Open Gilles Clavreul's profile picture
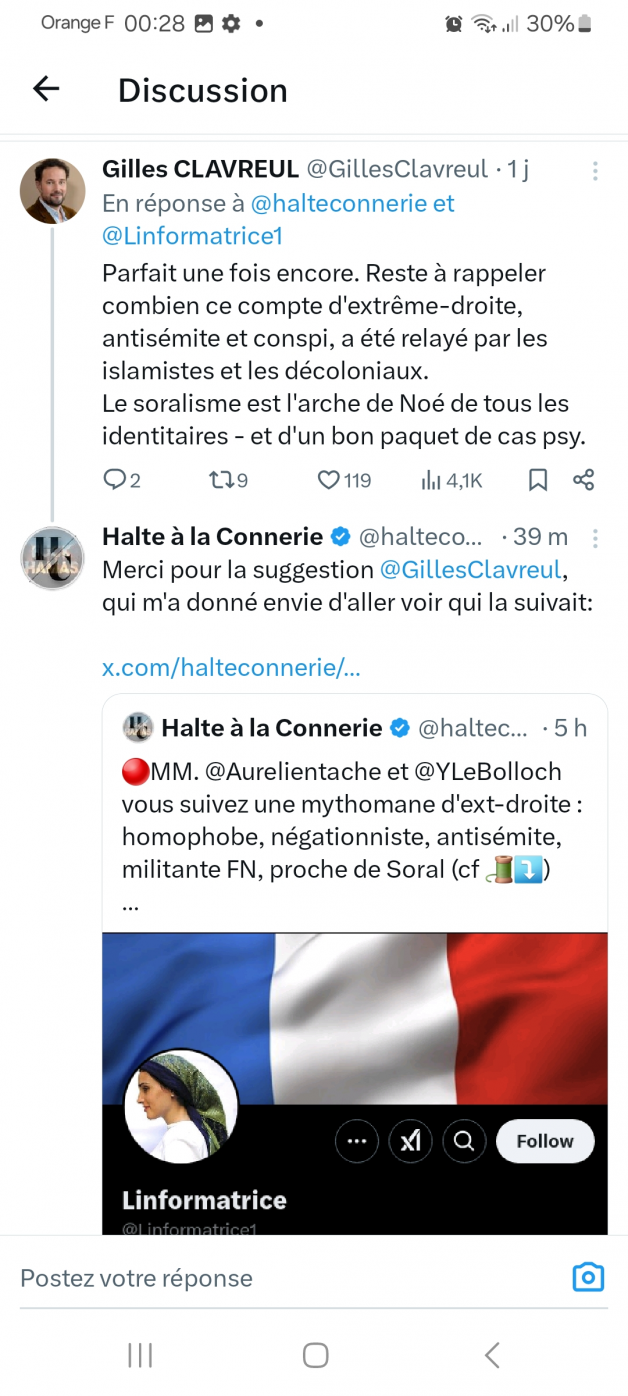The height and width of the screenshot is (1396, 628). pyautogui.click(x=53, y=191)
